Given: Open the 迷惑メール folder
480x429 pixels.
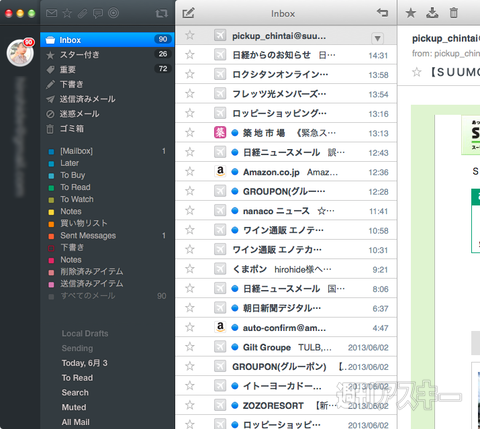Looking at the screenshot, I should point(107,114).
